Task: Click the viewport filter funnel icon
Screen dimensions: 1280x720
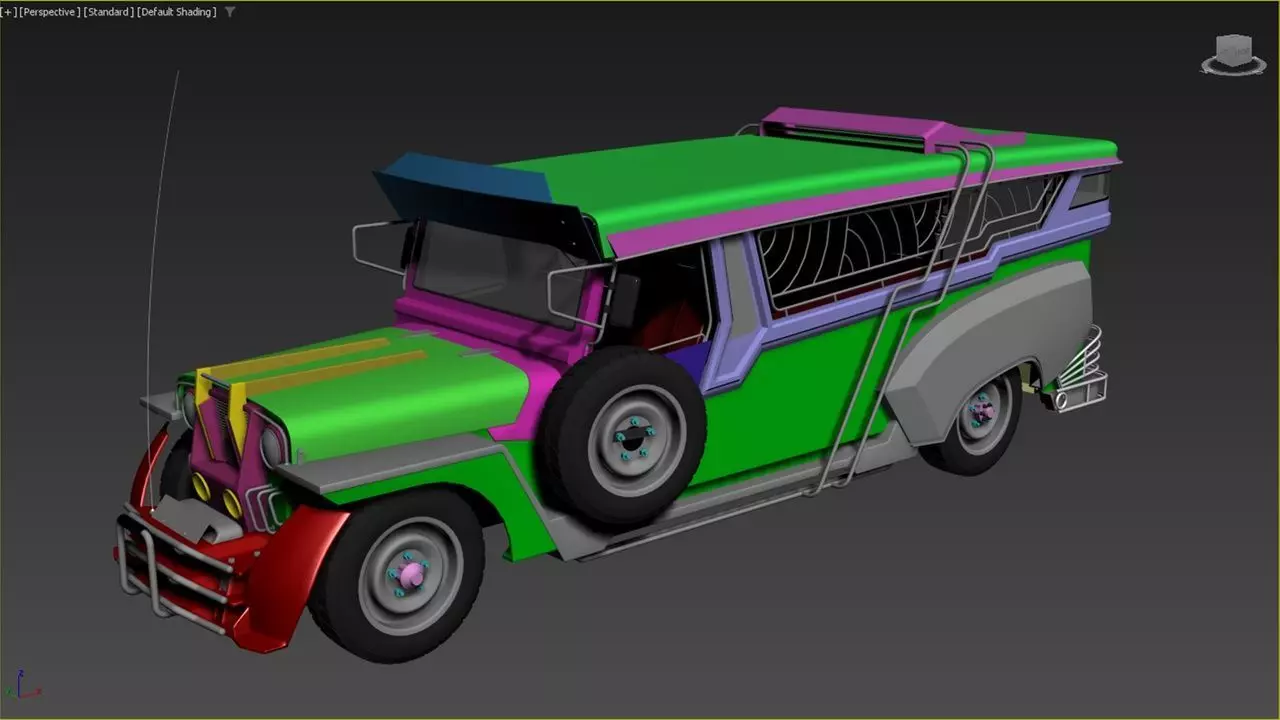Action: pos(230,12)
